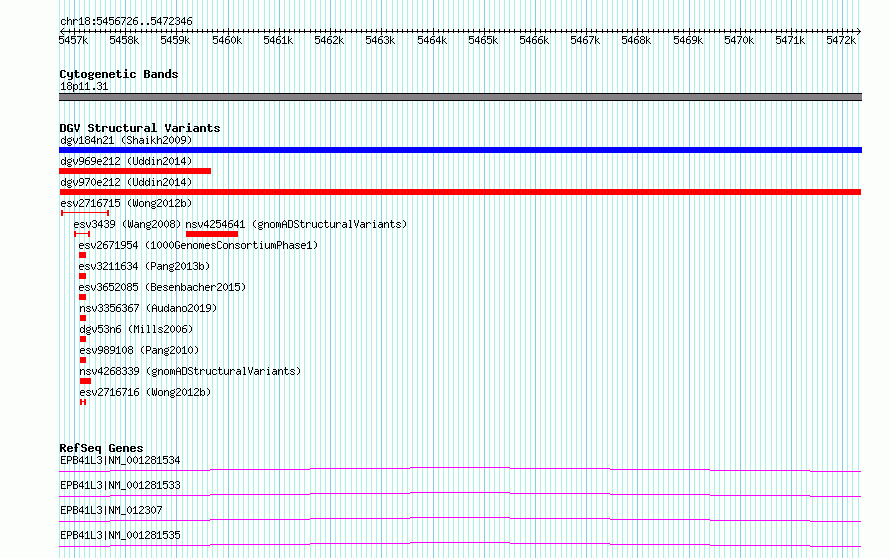
Task: Open EPB41L3|NM_001281534 gene label
Action: 120,460
